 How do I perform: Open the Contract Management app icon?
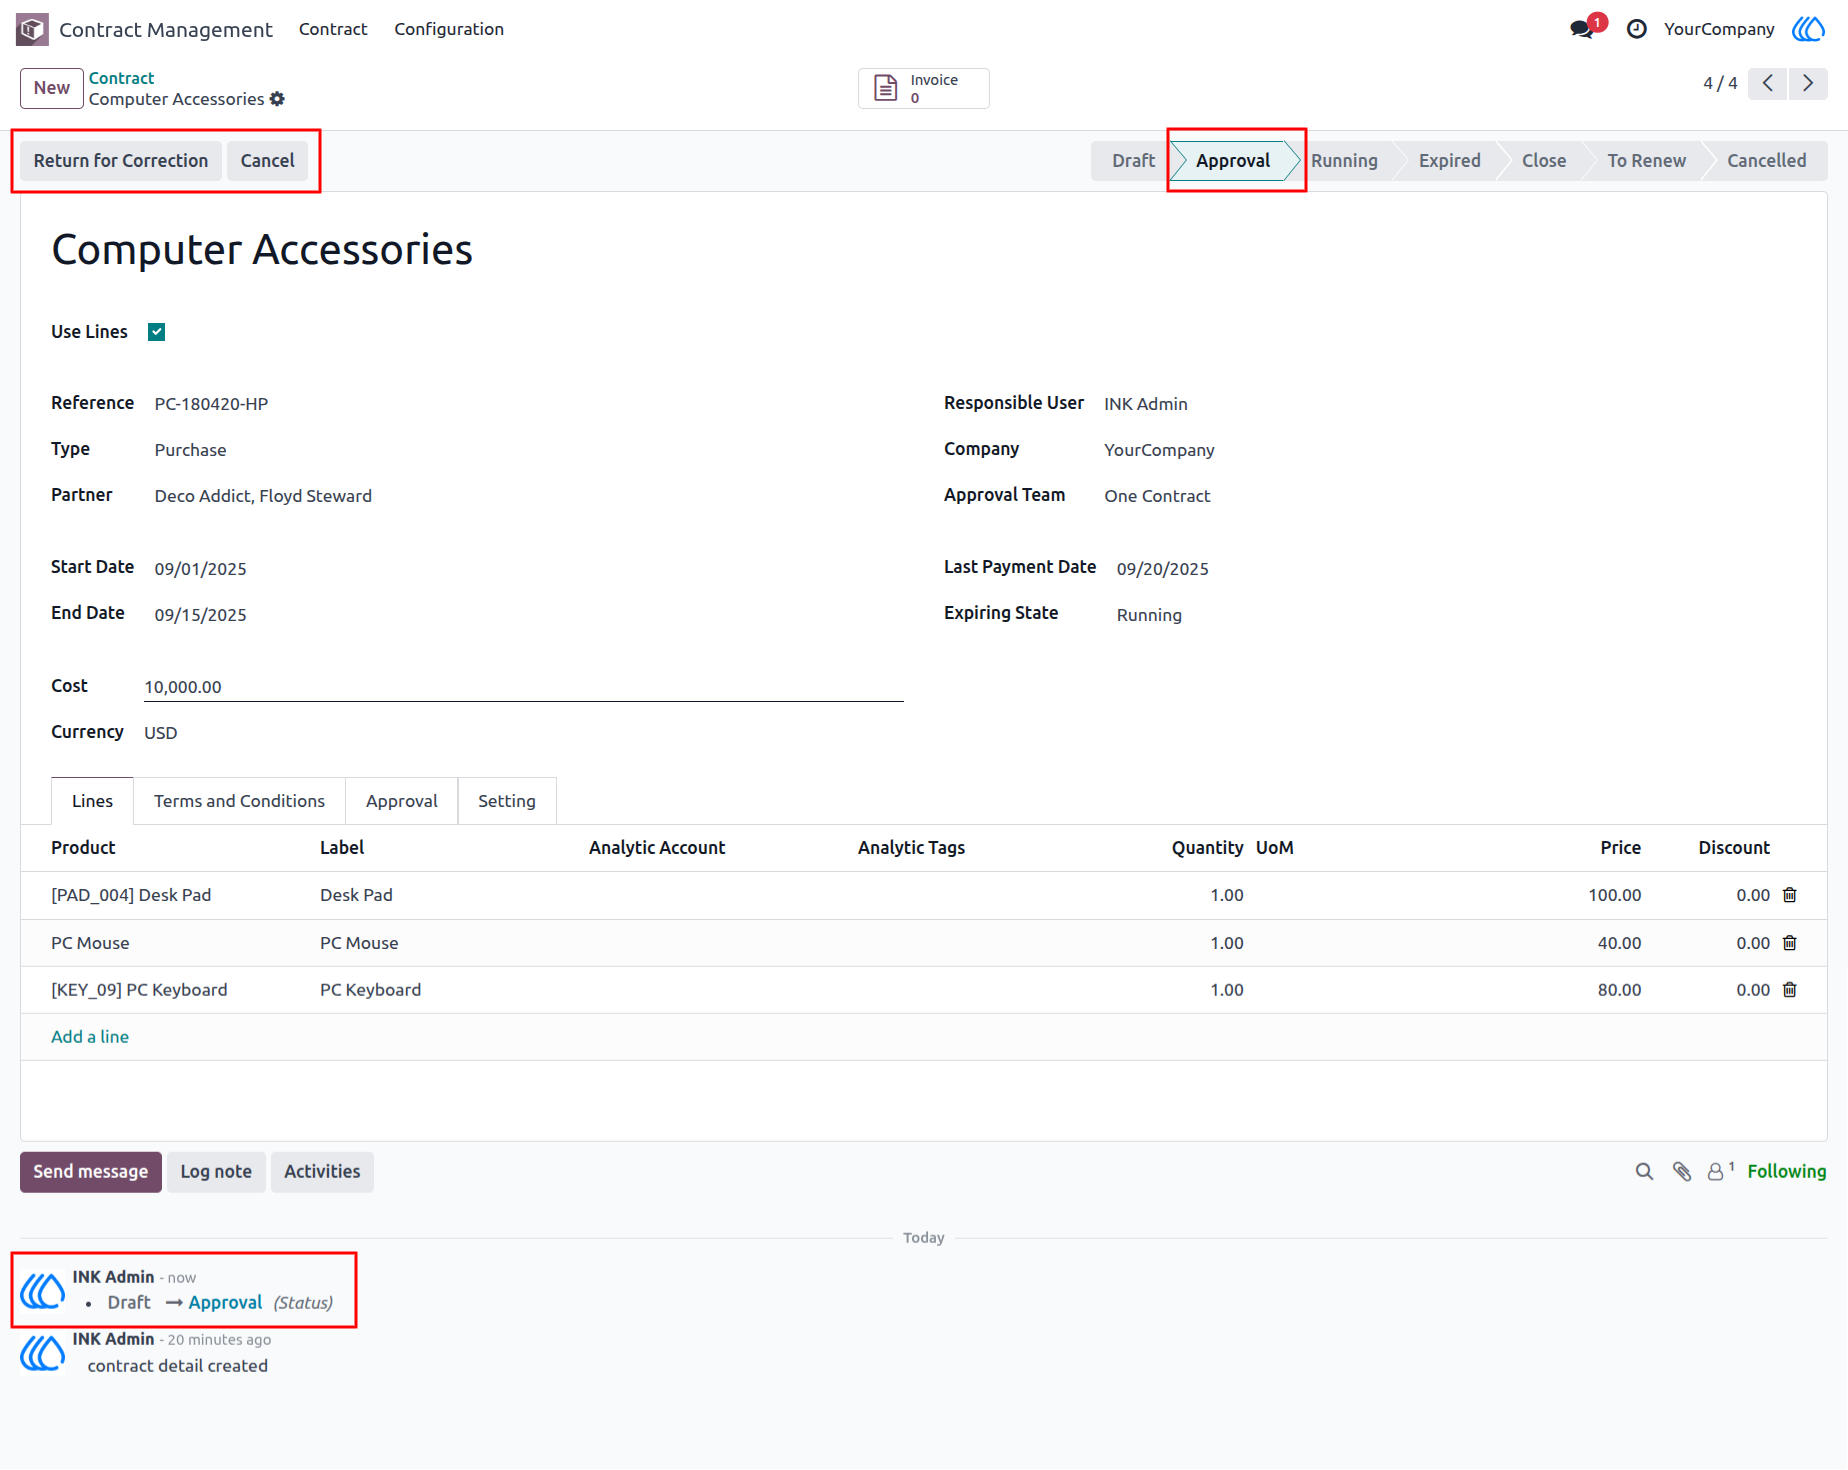32,29
